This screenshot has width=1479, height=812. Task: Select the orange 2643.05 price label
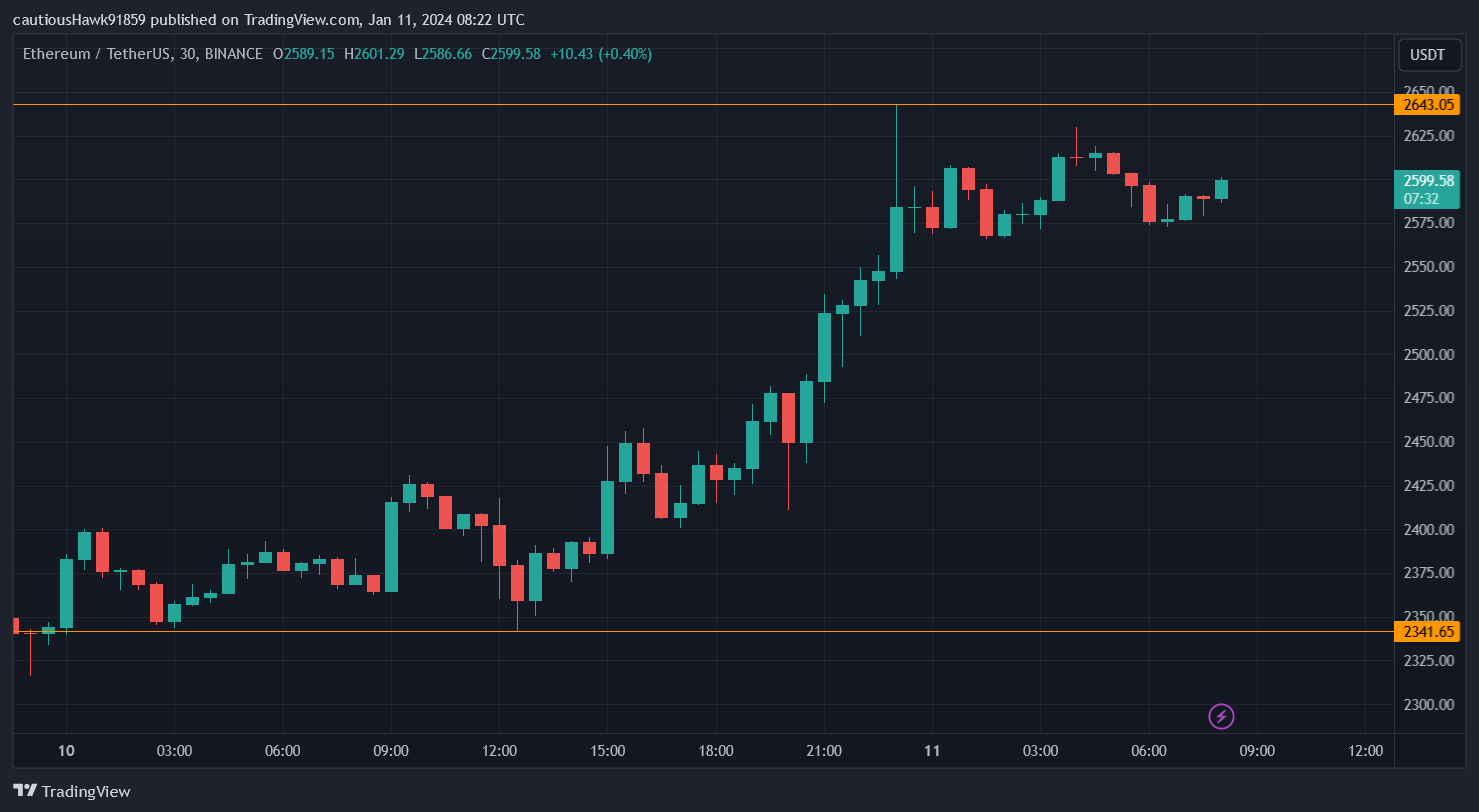point(1428,104)
